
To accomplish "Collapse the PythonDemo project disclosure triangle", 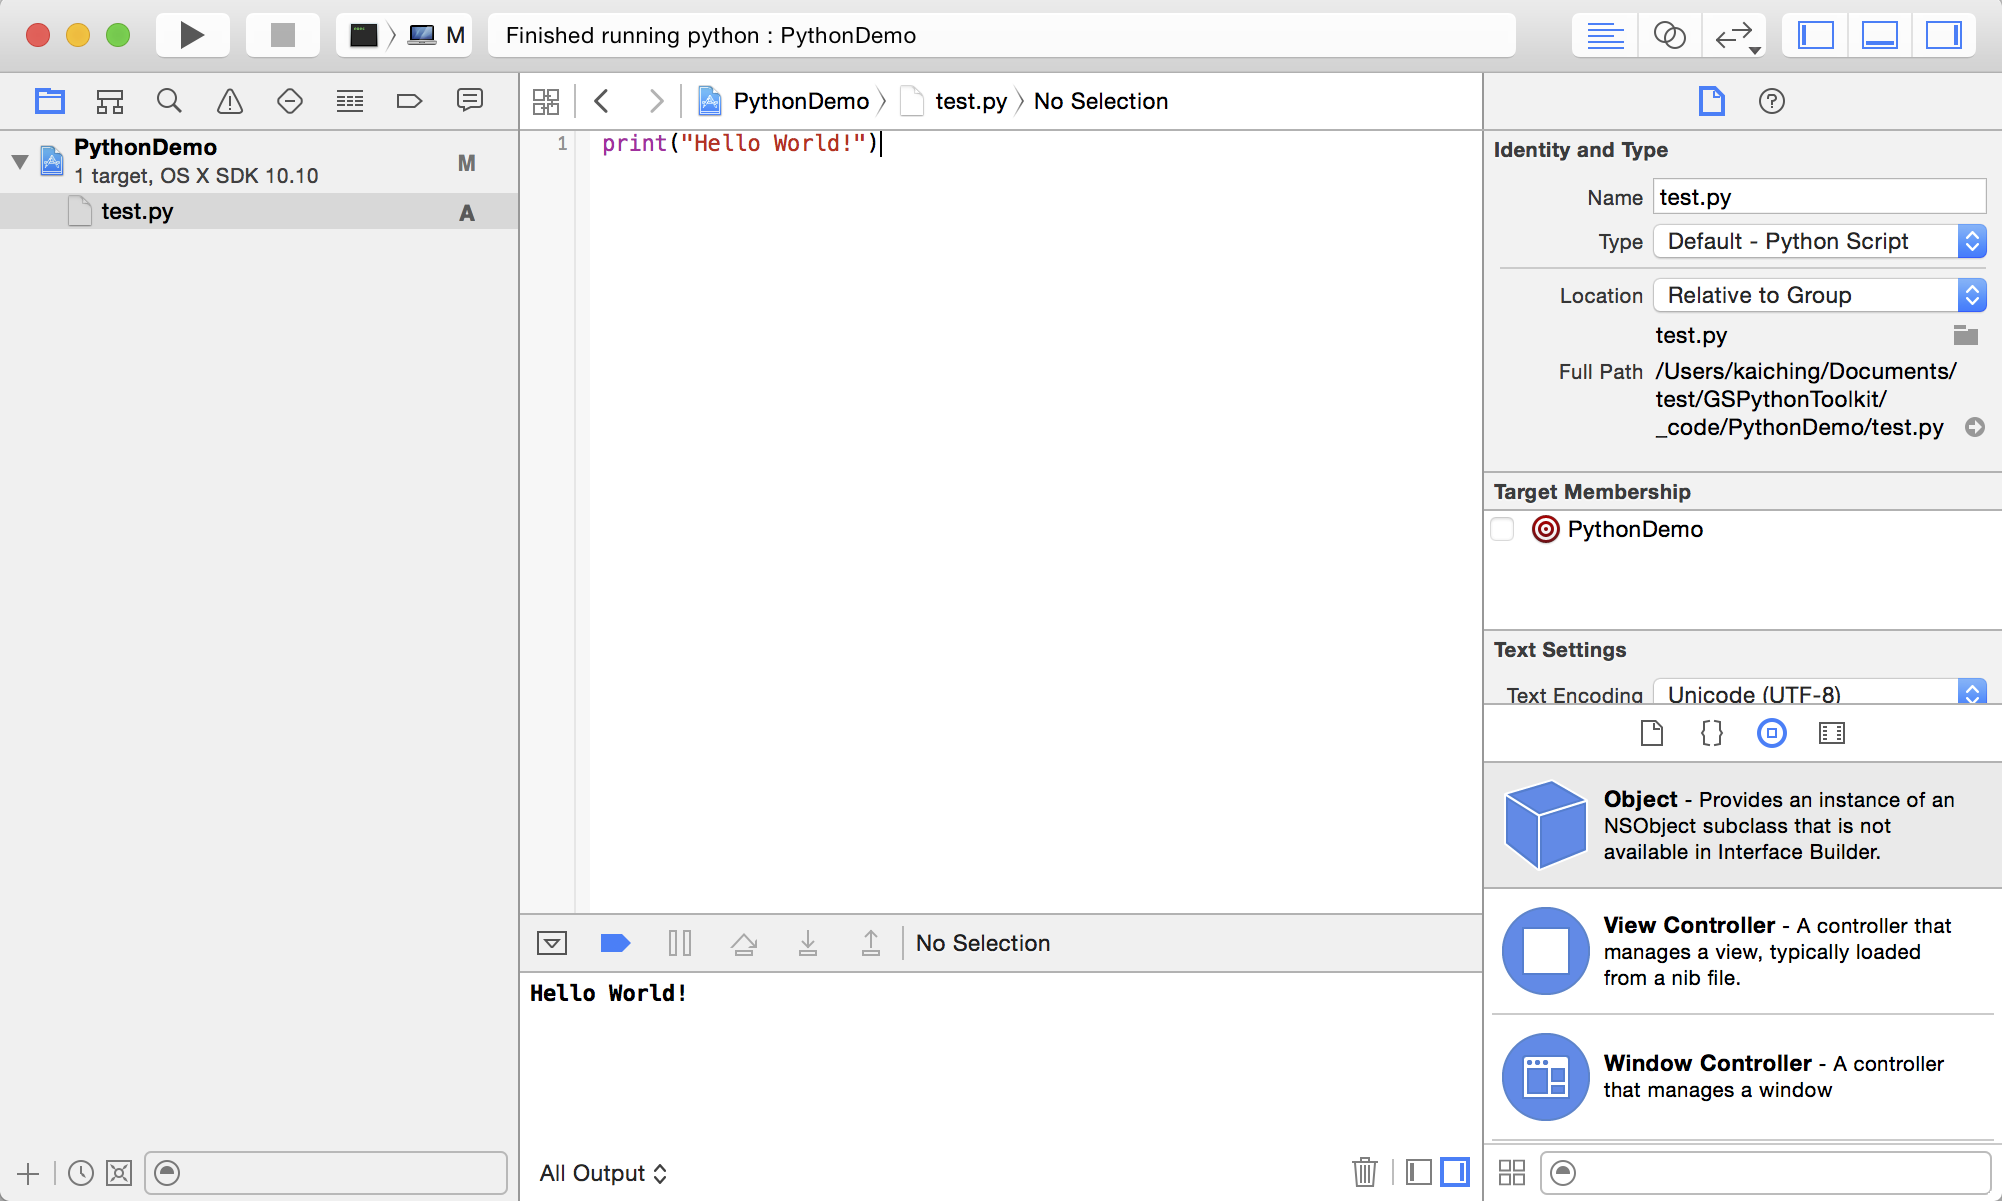I will (20, 161).
